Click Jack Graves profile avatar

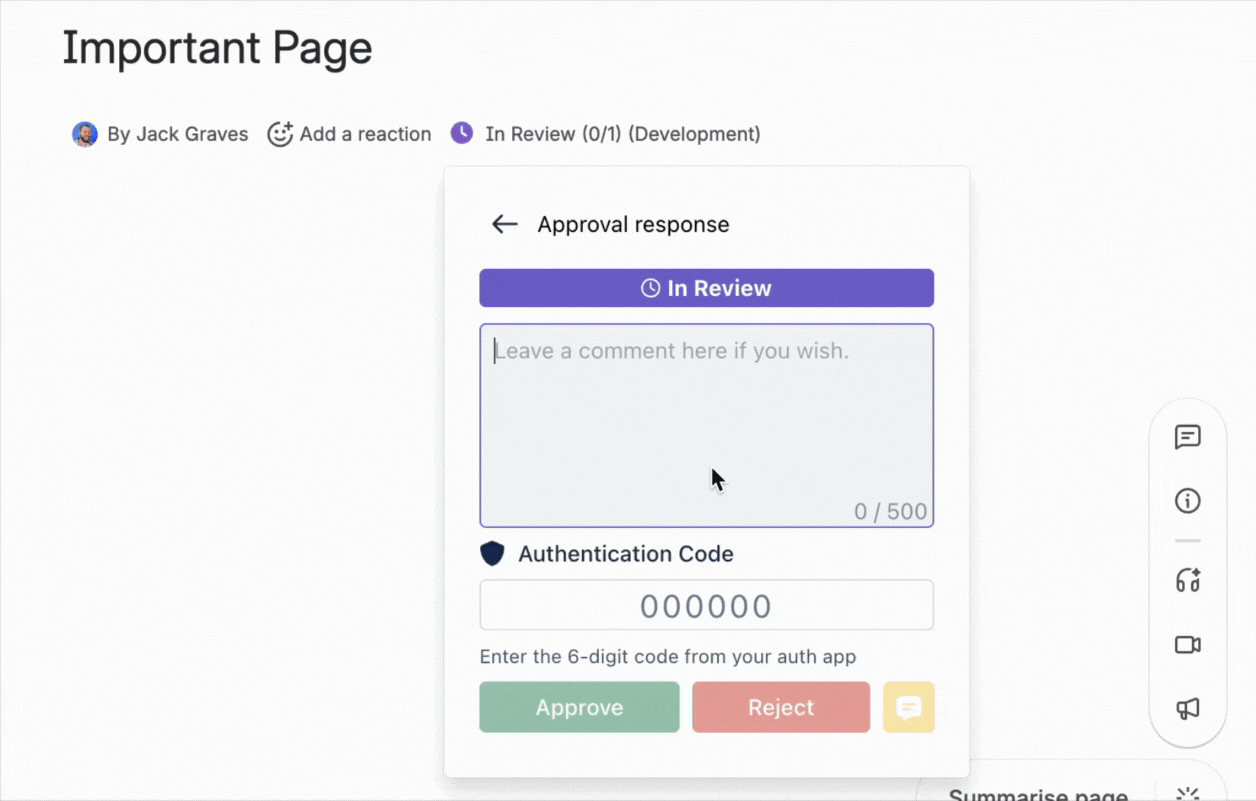tap(85, 133)
